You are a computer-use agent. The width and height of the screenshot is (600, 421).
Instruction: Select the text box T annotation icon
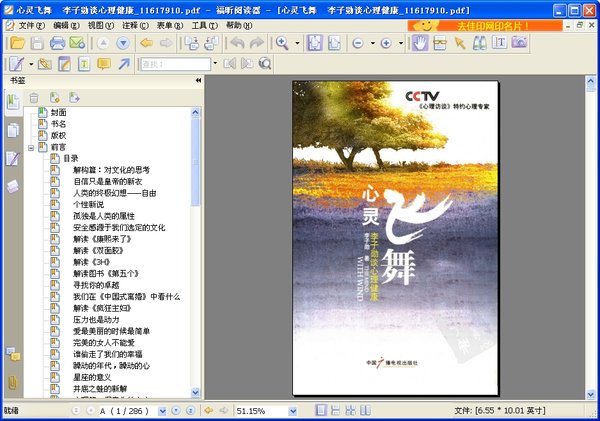84,64
